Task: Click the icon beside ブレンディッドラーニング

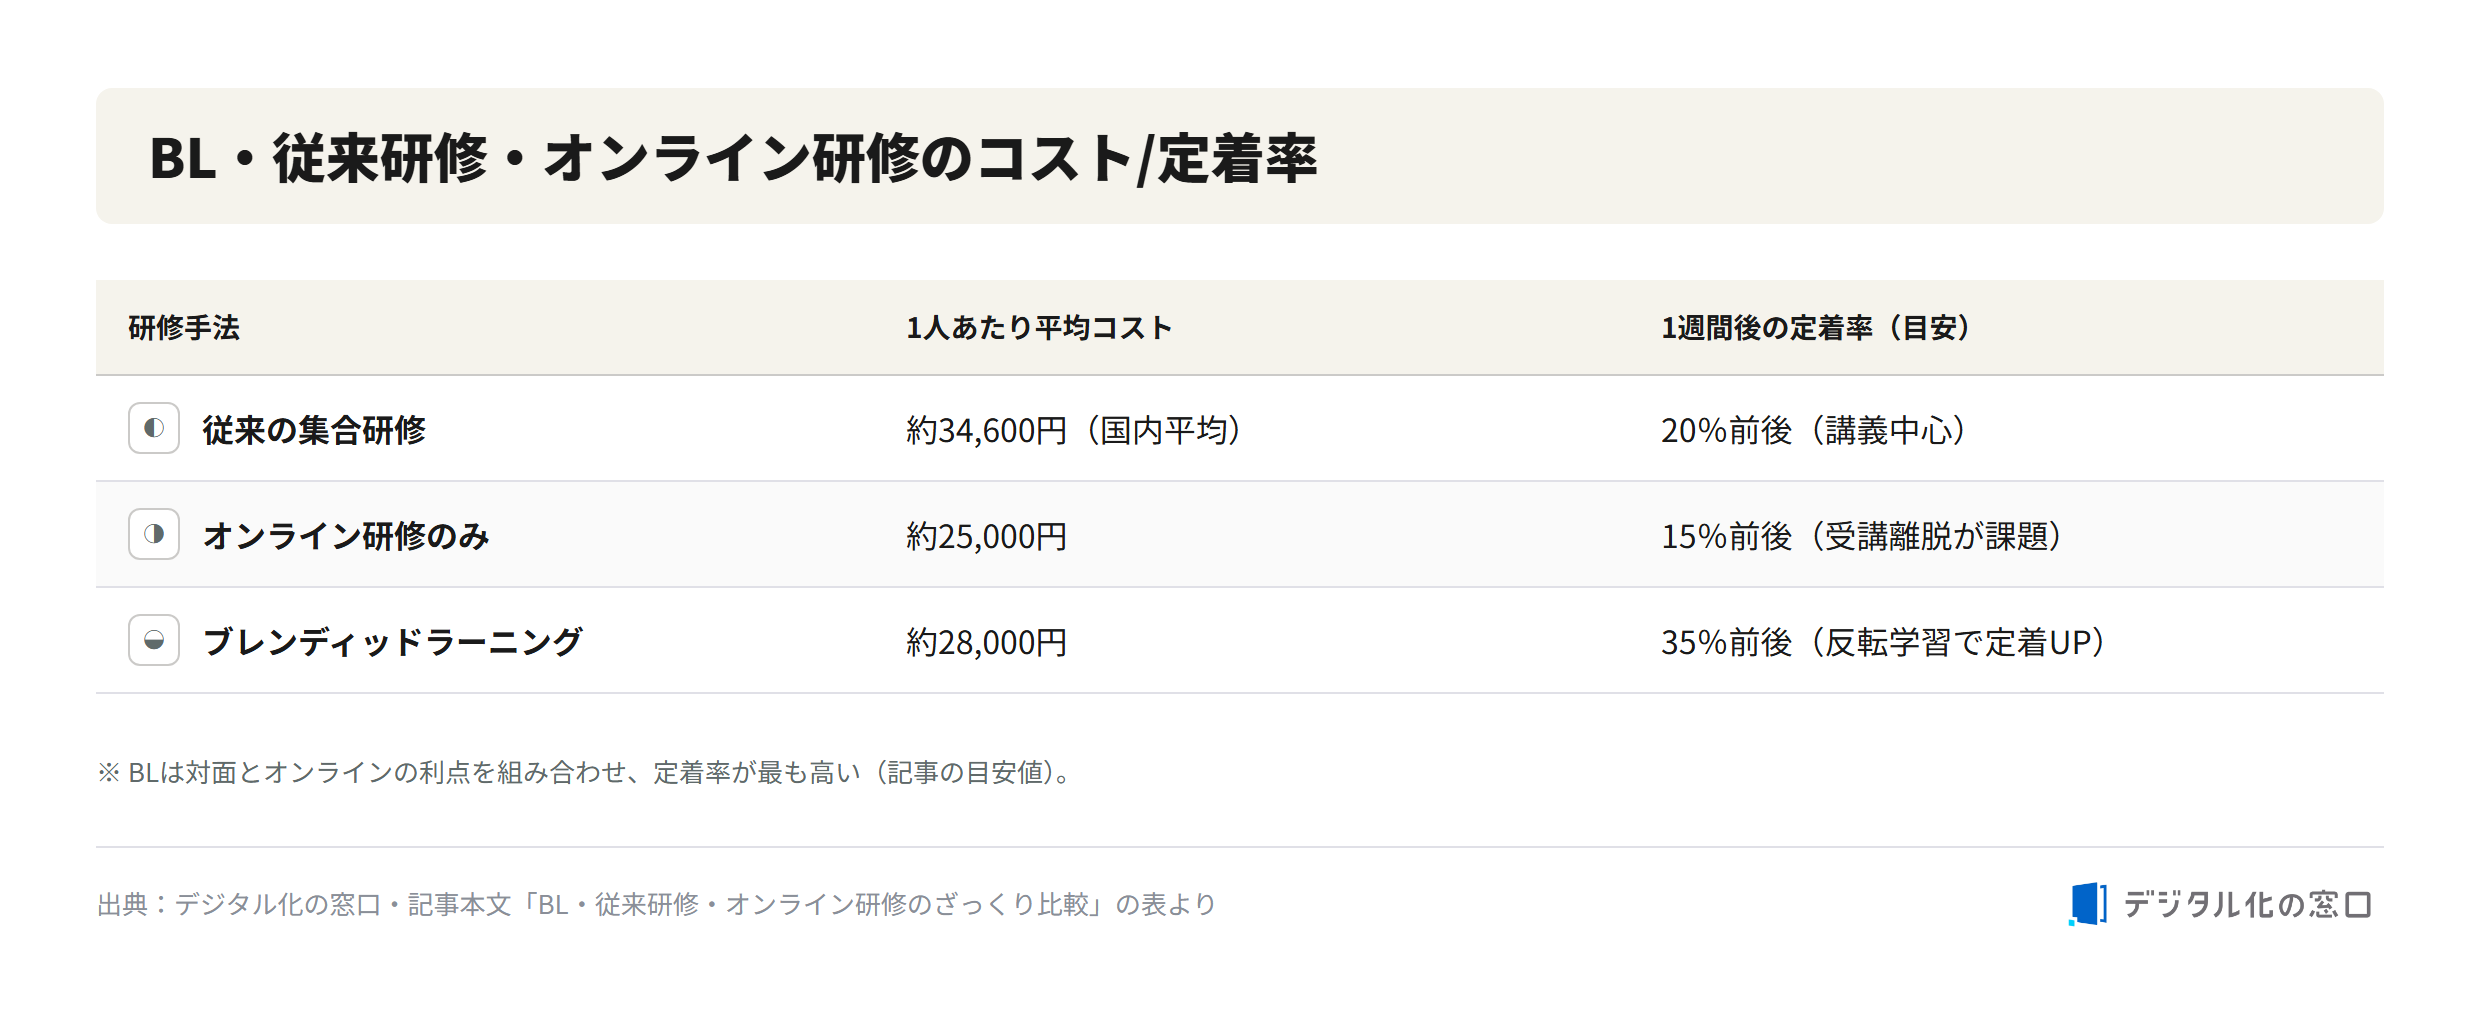Action: (154, 640)
